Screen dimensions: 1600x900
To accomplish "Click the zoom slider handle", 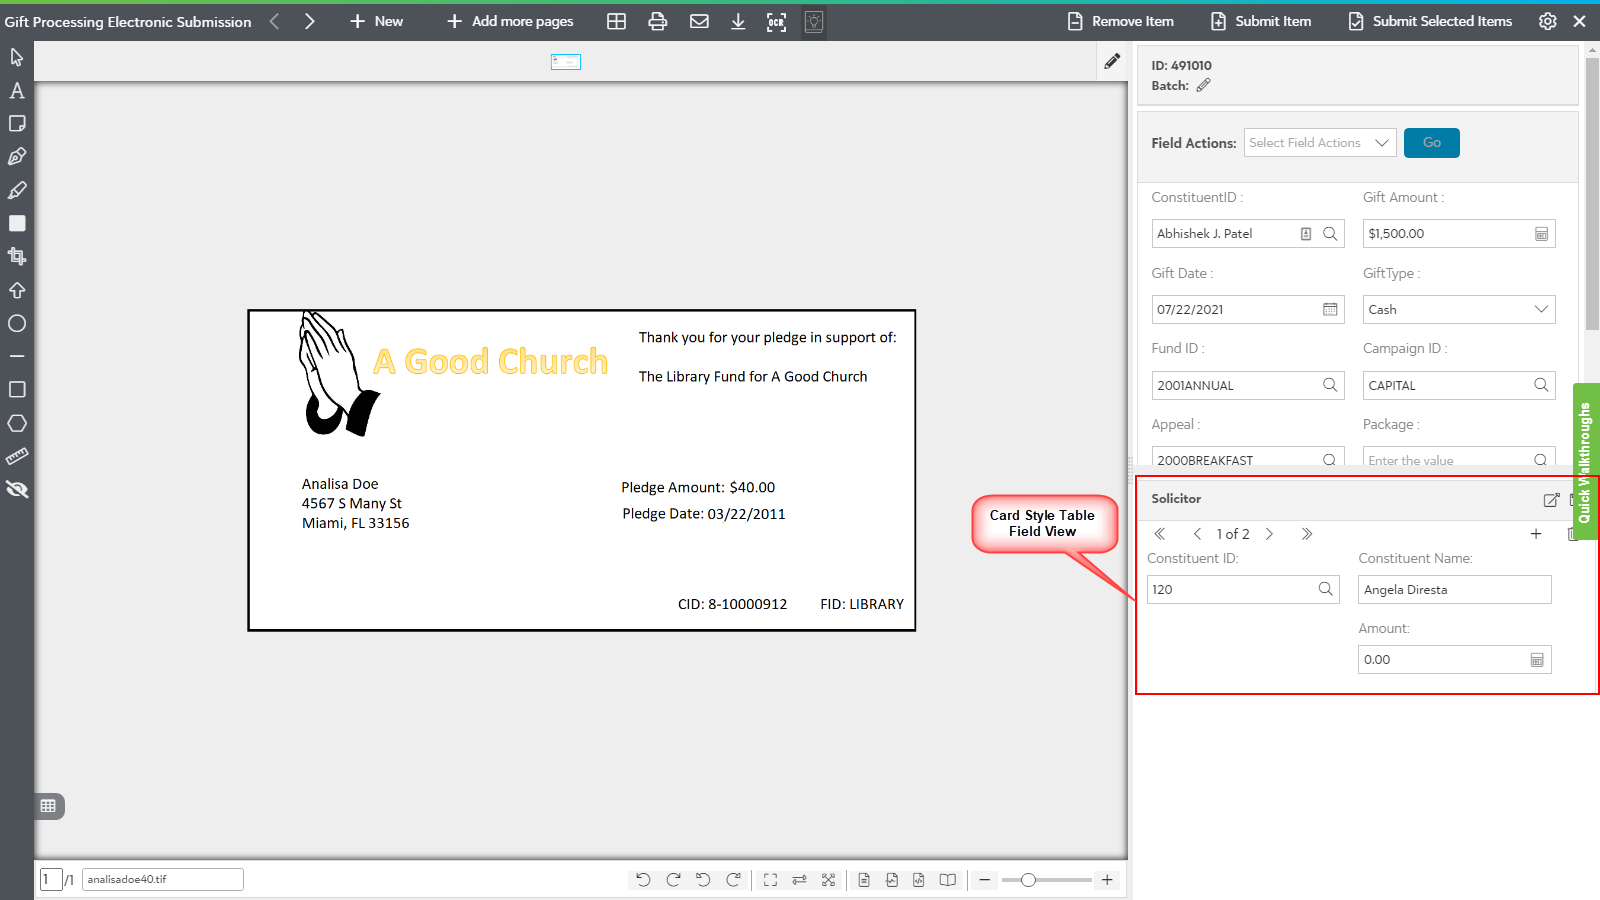I will click(1028, 880).
